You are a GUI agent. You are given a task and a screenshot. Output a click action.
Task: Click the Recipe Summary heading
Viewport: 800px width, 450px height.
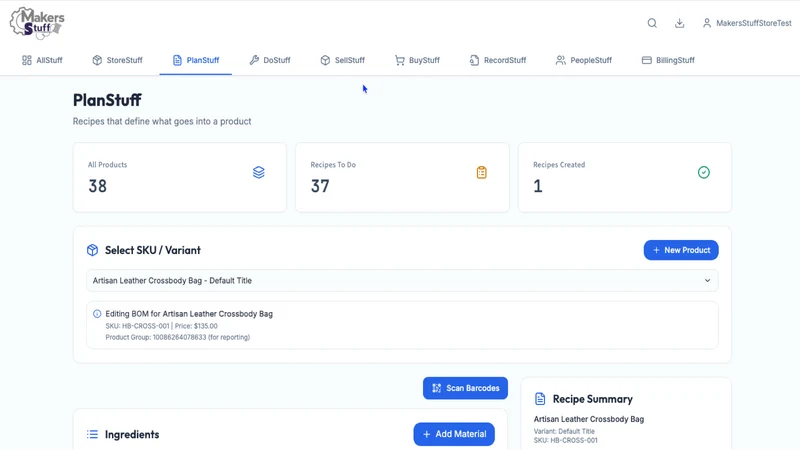tap(592, 399)
